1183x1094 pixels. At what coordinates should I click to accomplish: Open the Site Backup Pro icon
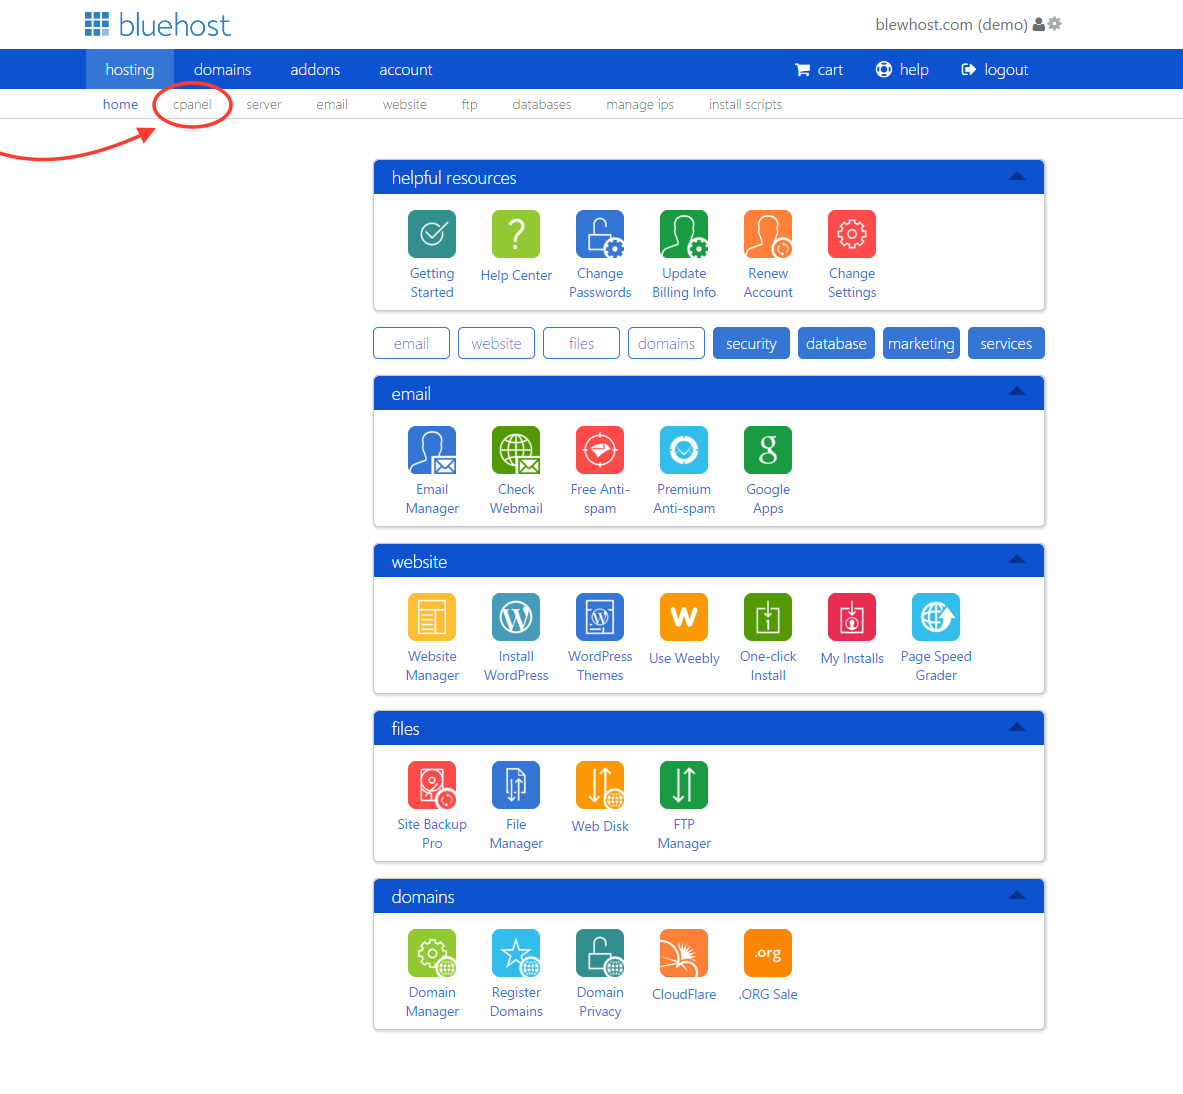[x=432, y=785]
